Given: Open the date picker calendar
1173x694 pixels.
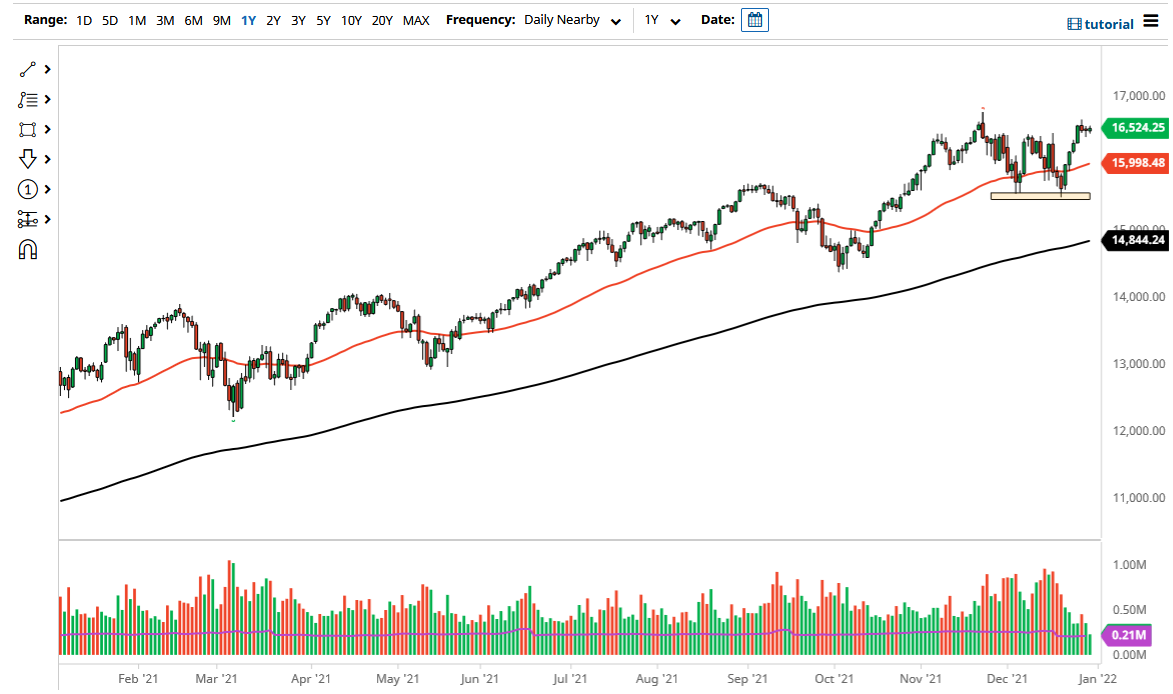Looking at the screenshot, I should pos(755,19).
